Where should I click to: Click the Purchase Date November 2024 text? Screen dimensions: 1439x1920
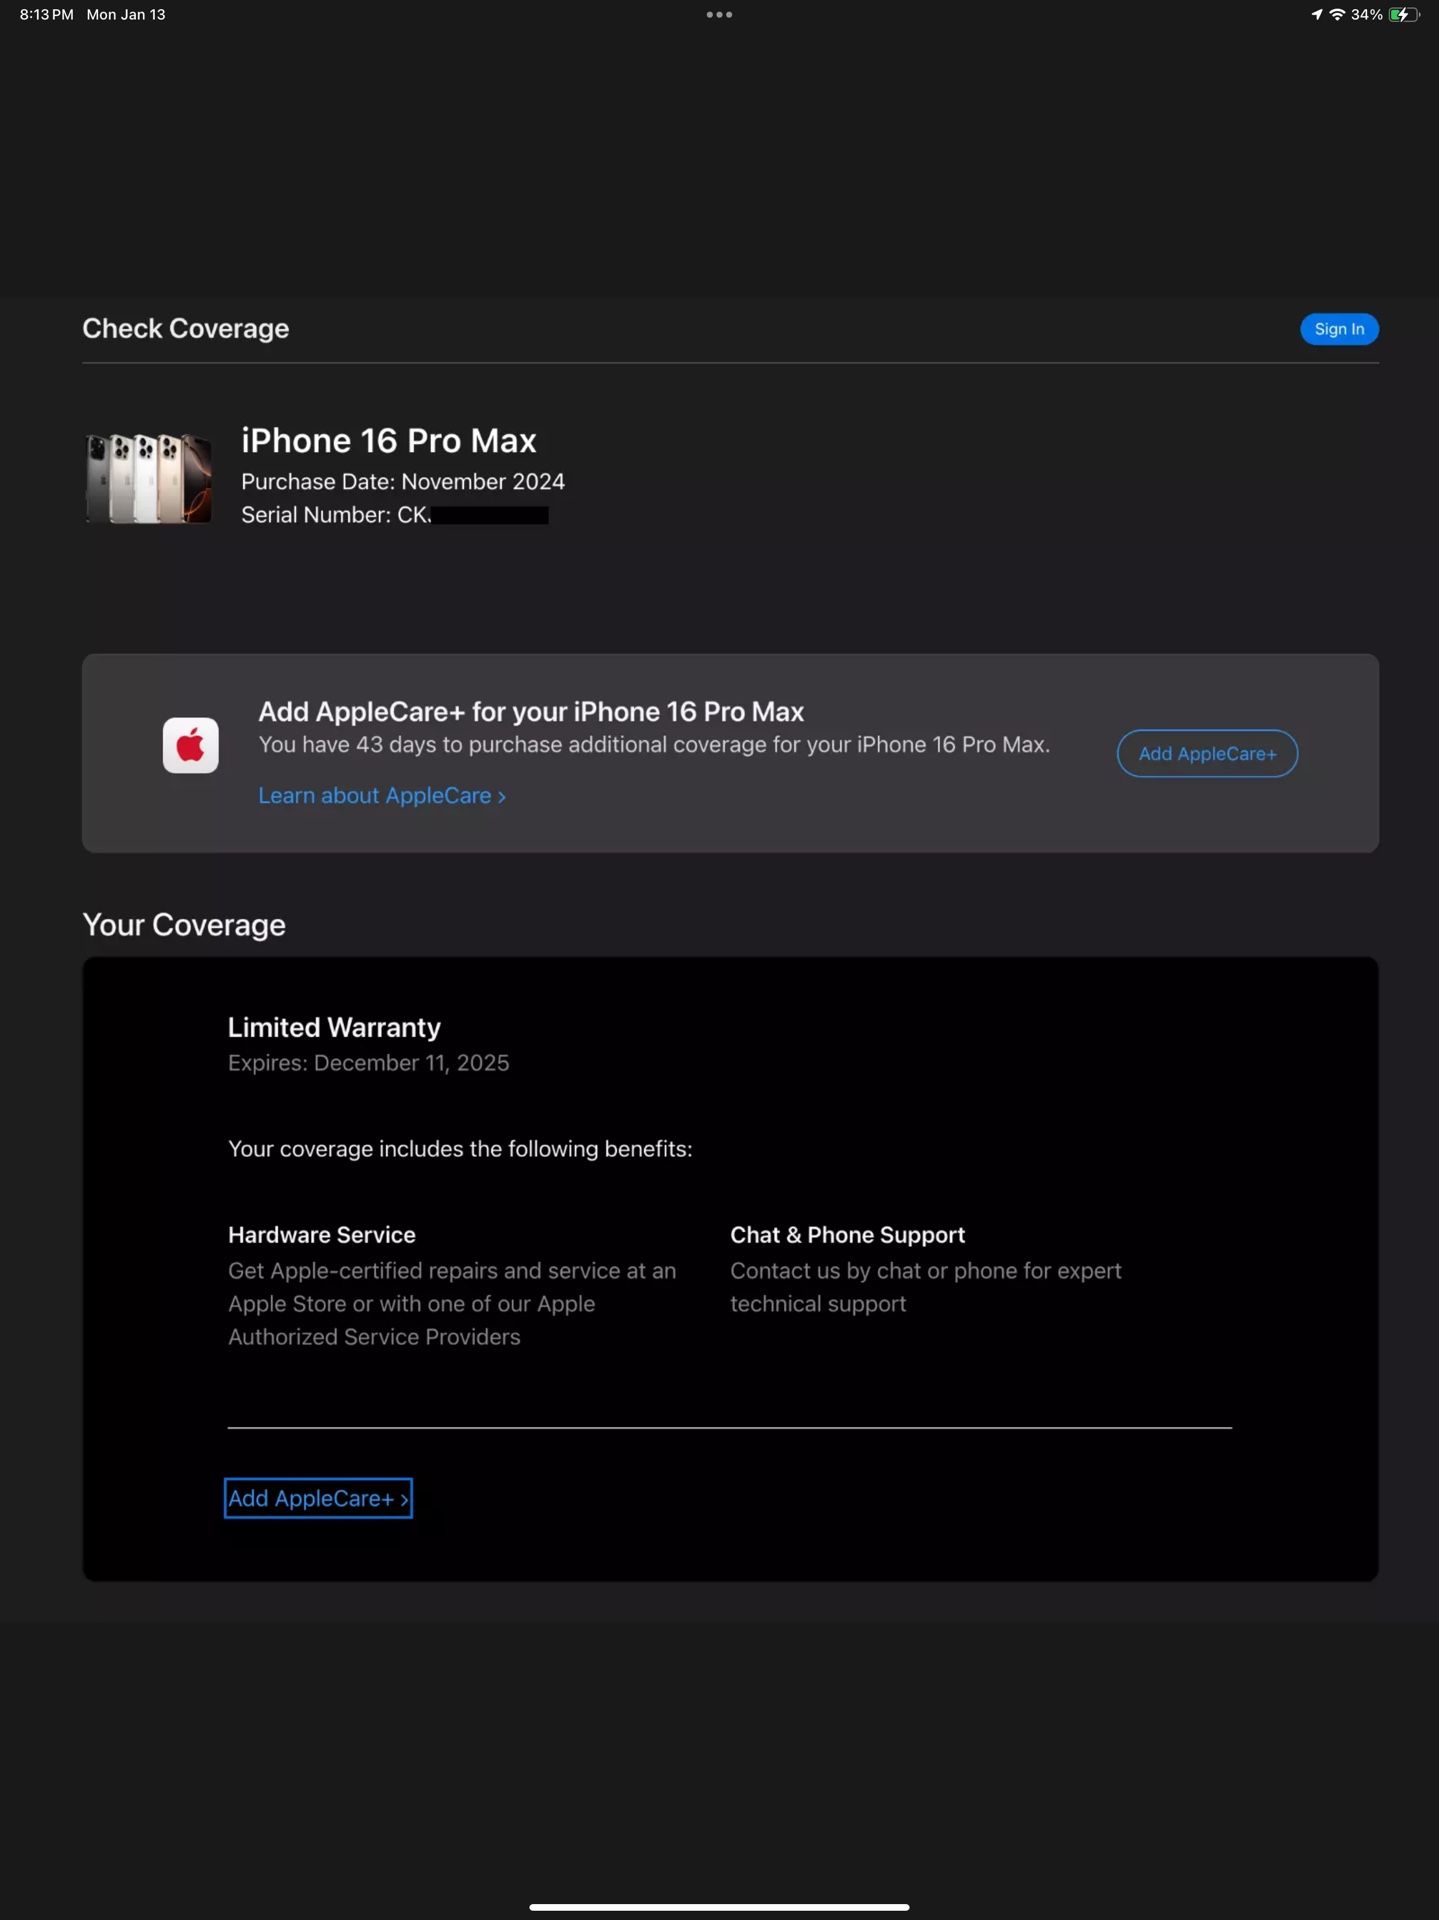point(402,482)
